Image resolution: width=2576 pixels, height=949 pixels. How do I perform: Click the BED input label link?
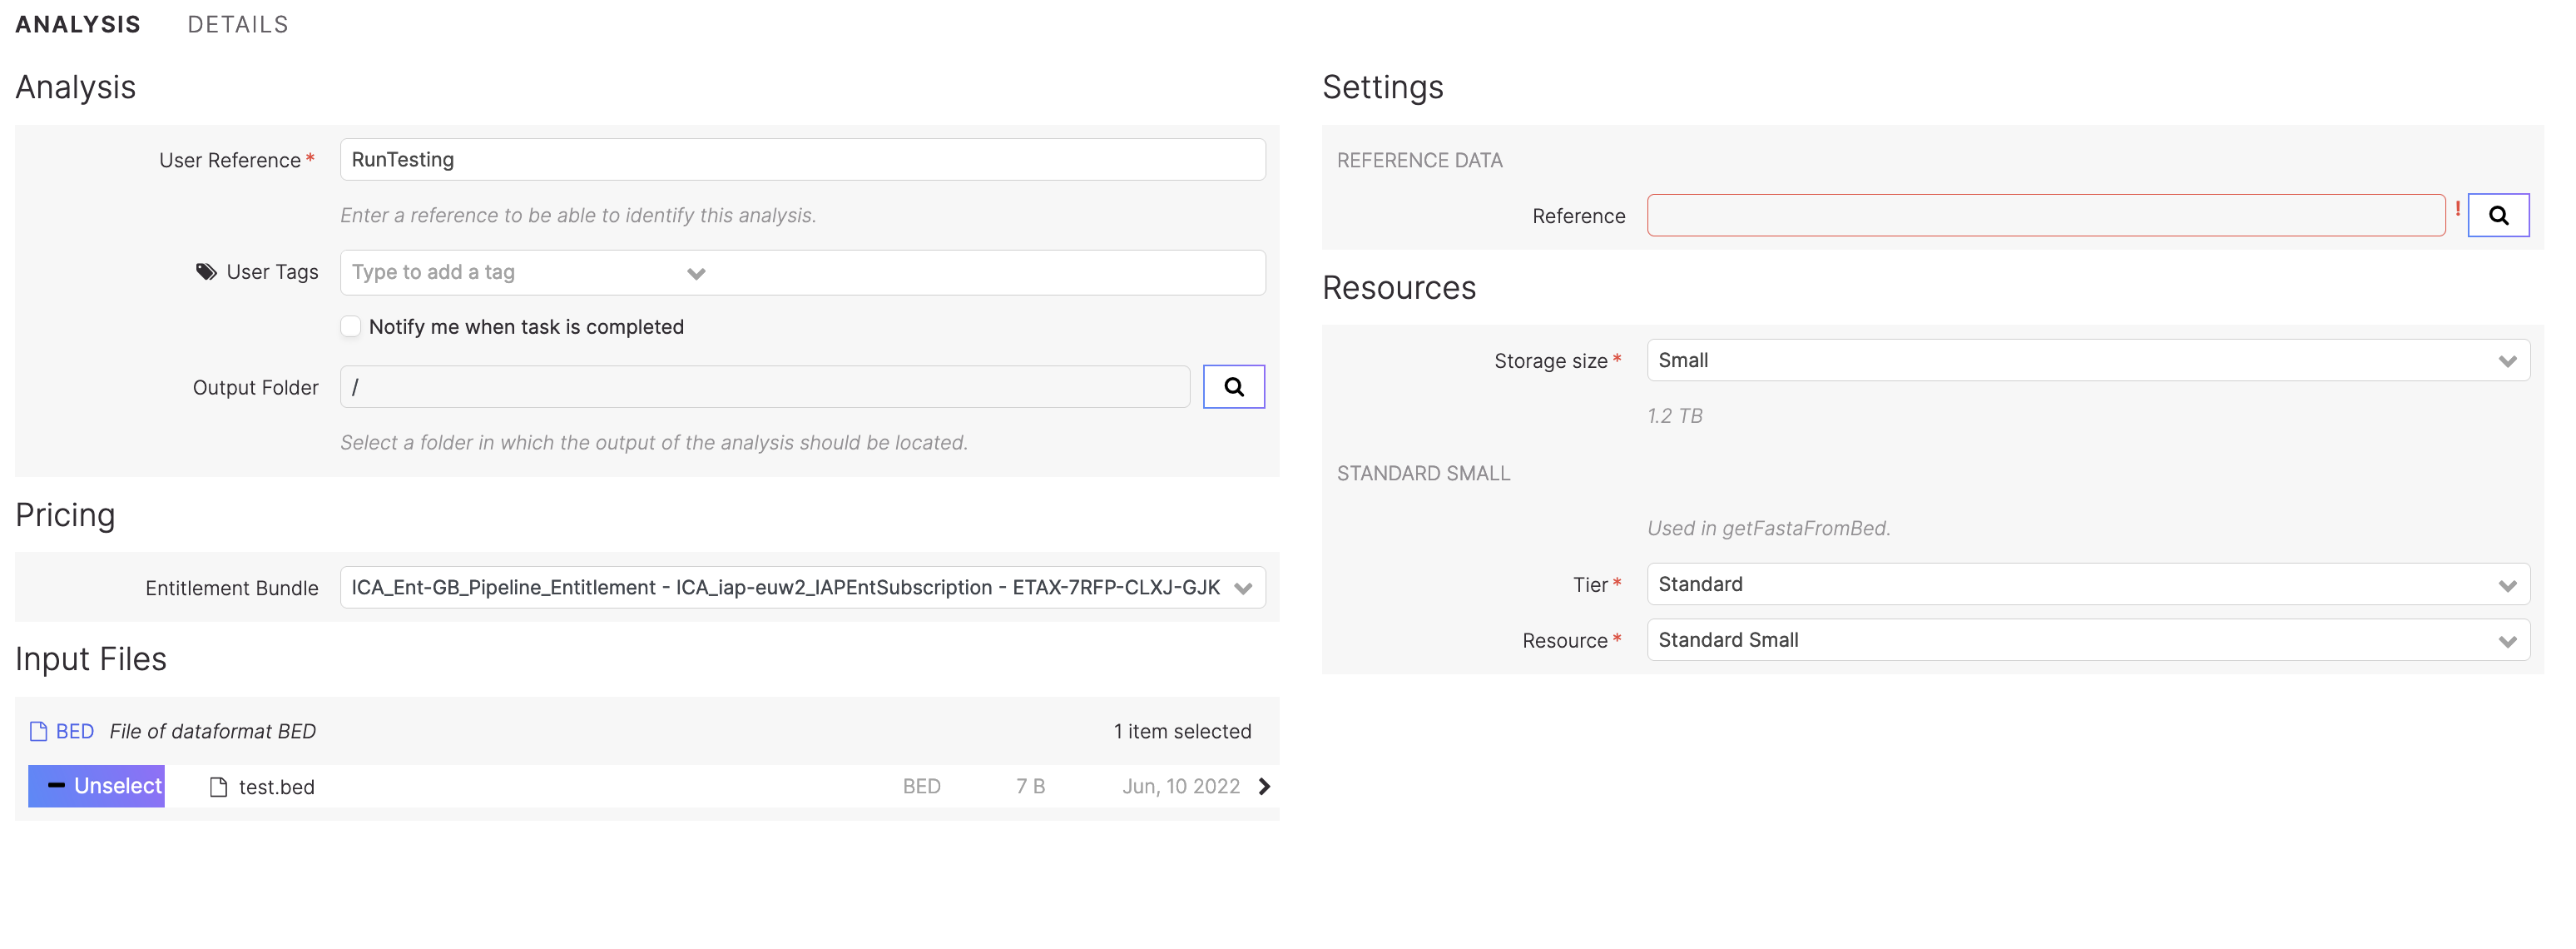75,732
